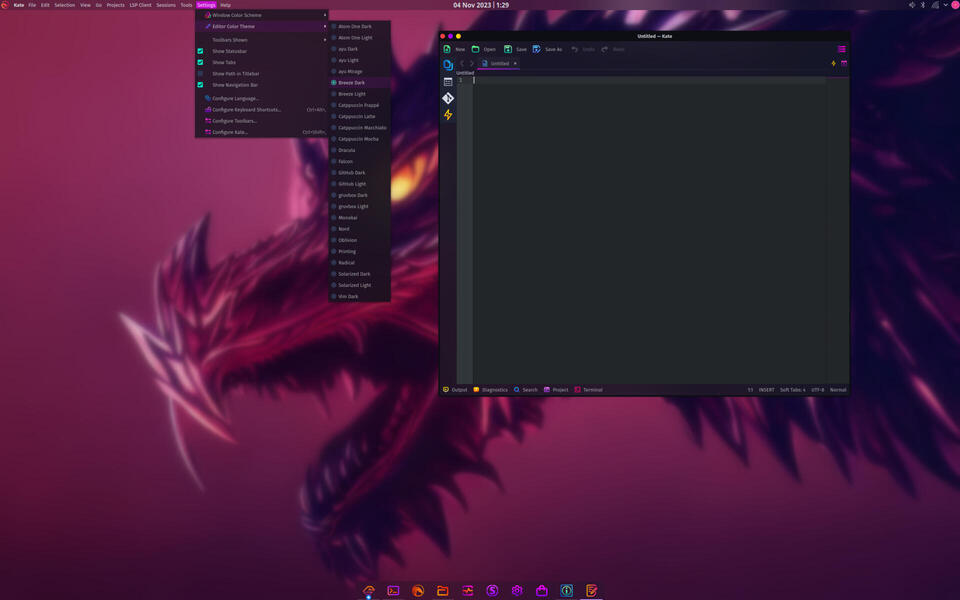The image size is (960, 600).
Task: Select the Monokai theme
Action: (x=359, y=217)
